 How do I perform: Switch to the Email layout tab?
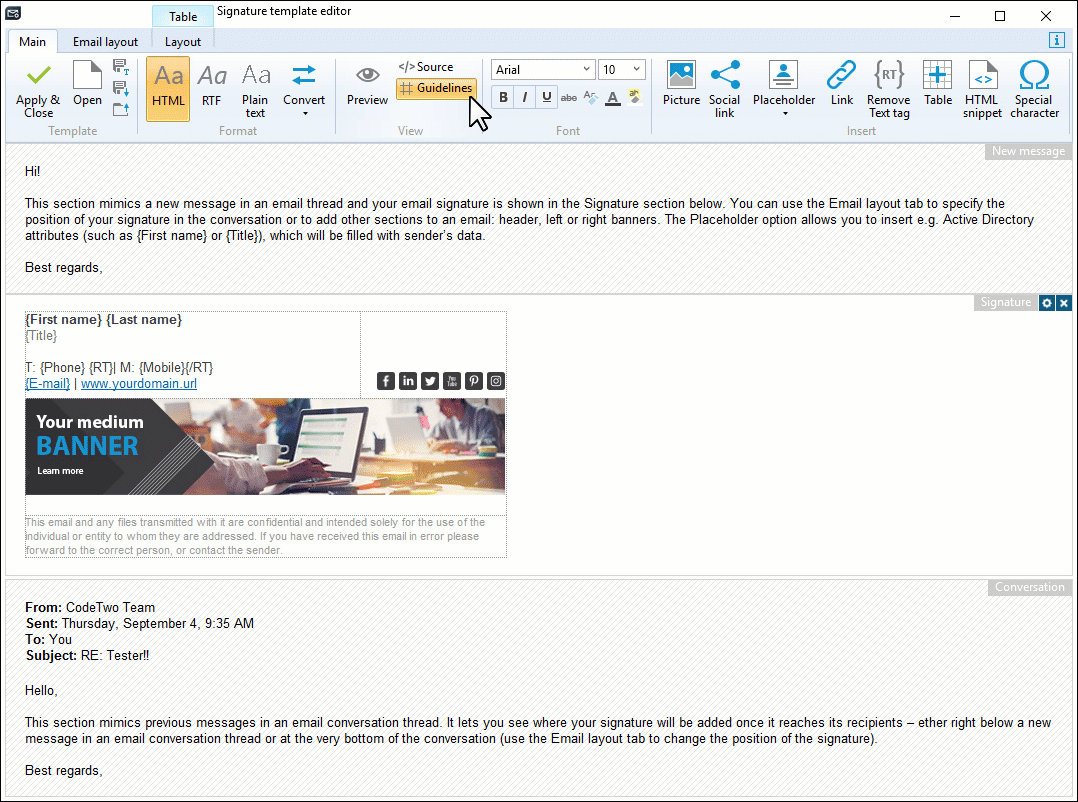pos(105,42)
